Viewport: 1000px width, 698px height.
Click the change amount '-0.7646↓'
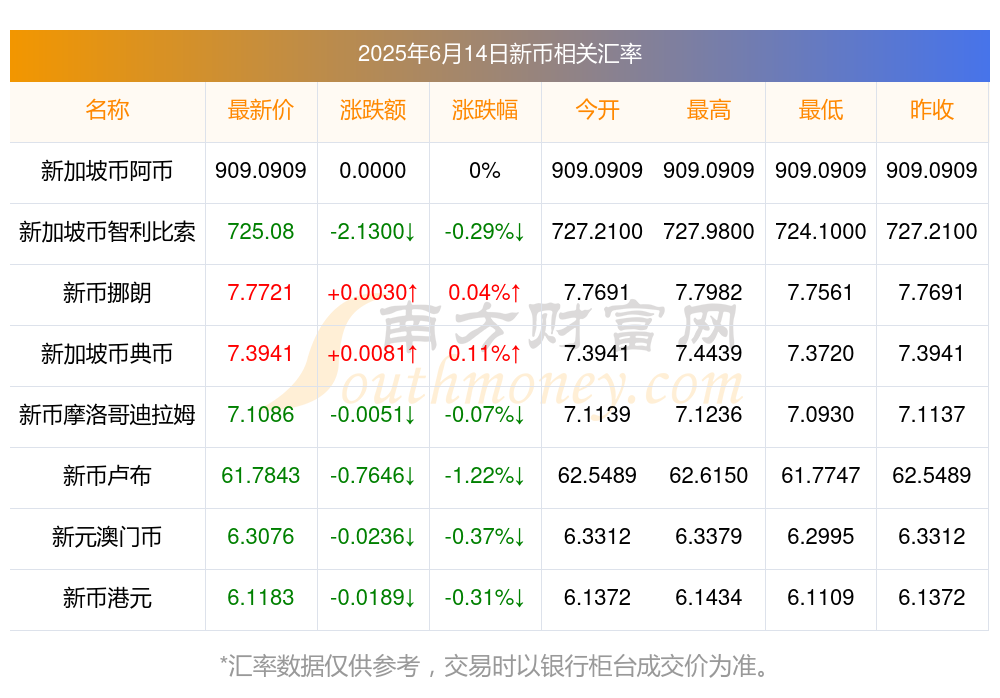point(372,475)
